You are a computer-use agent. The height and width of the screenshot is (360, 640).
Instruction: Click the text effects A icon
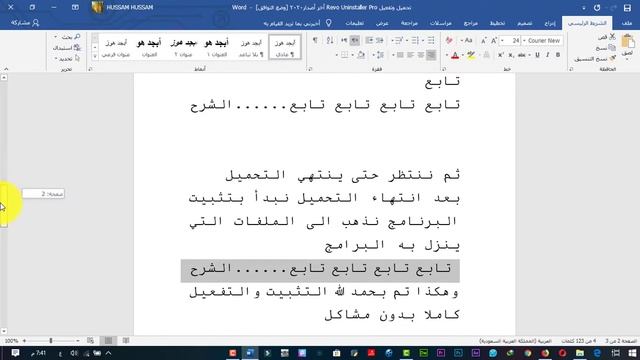point(486,55)
